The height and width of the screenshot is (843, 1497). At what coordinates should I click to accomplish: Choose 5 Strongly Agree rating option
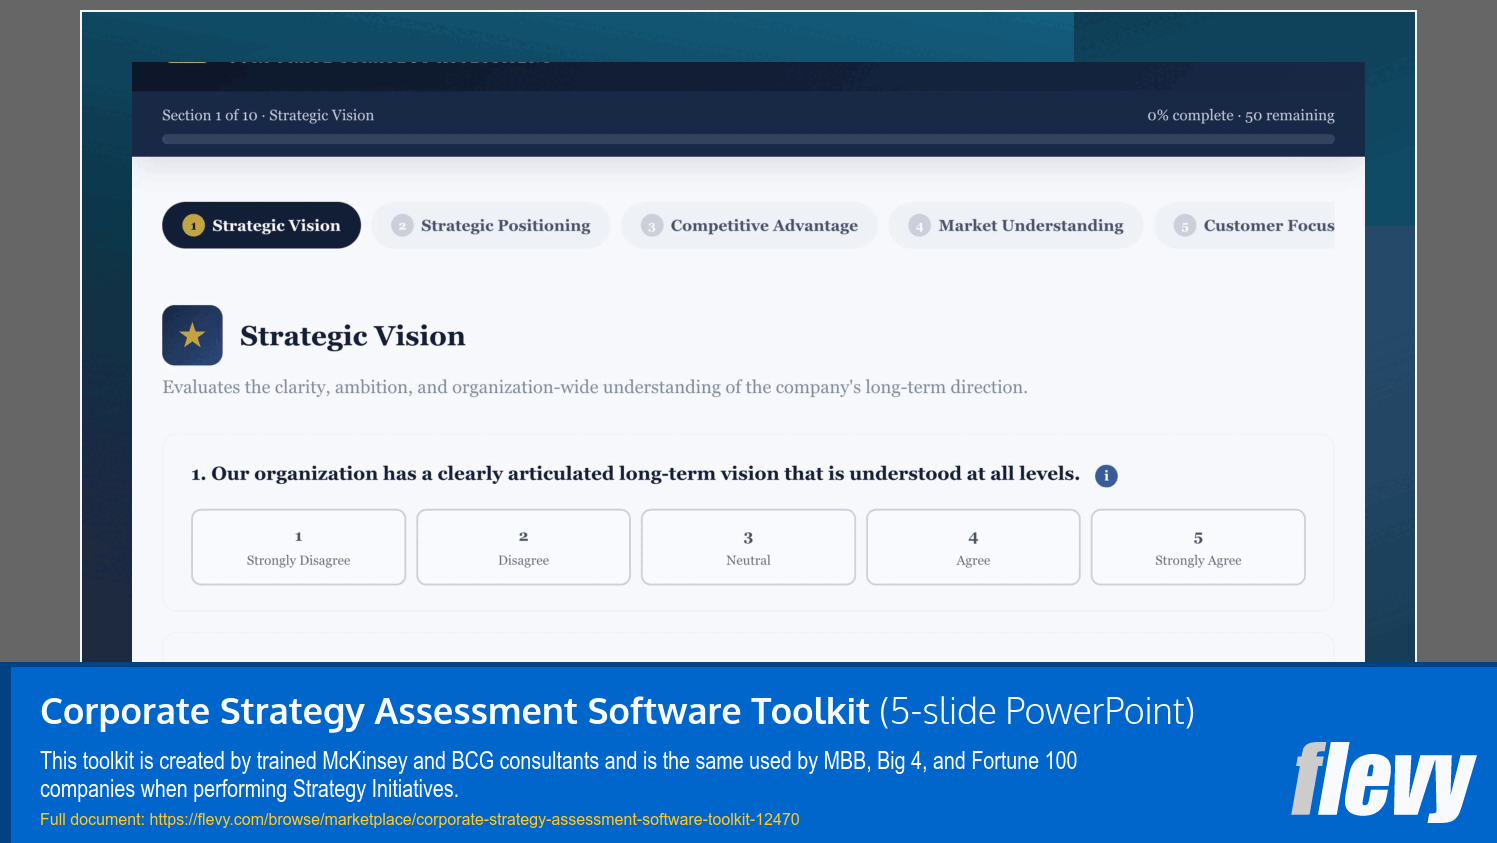coord(1198,547)
